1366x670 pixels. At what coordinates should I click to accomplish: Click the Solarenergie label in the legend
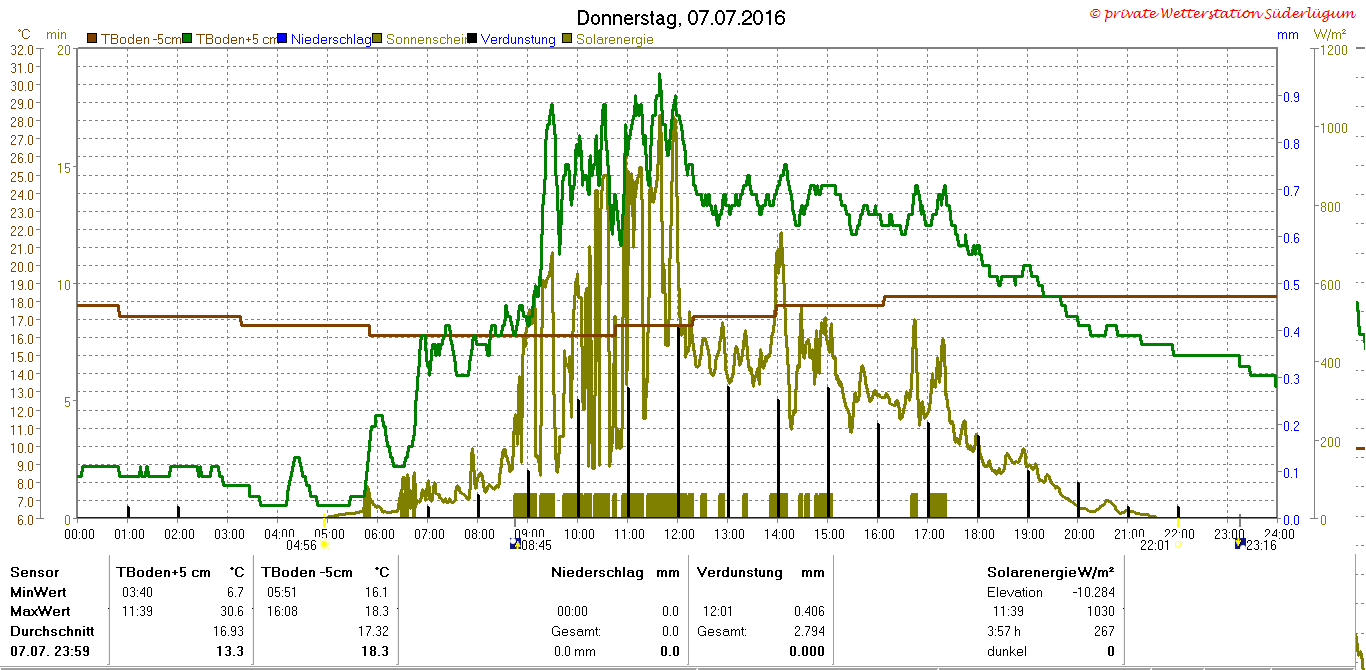point(615,39)
